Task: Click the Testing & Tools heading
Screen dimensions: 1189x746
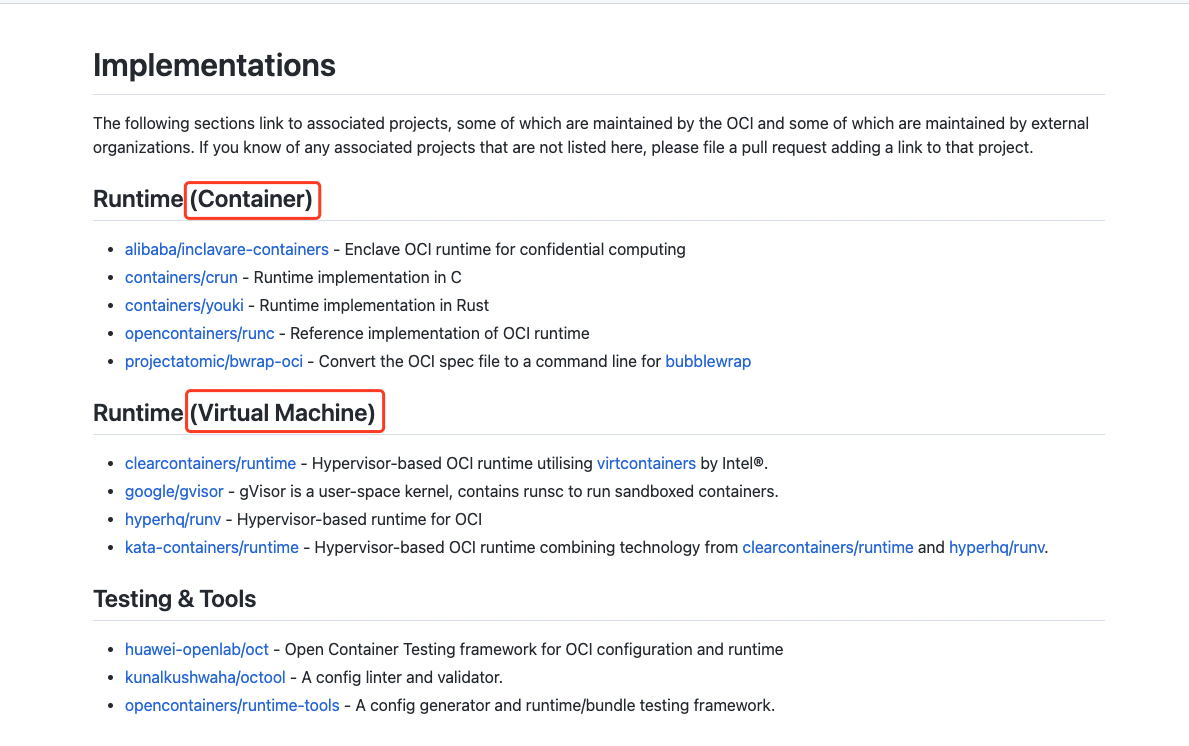Action: (x=174, y=599)
